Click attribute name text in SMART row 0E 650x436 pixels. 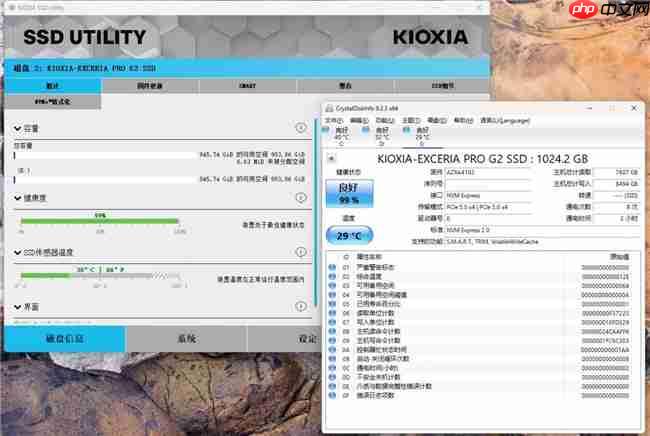point(394,386)
